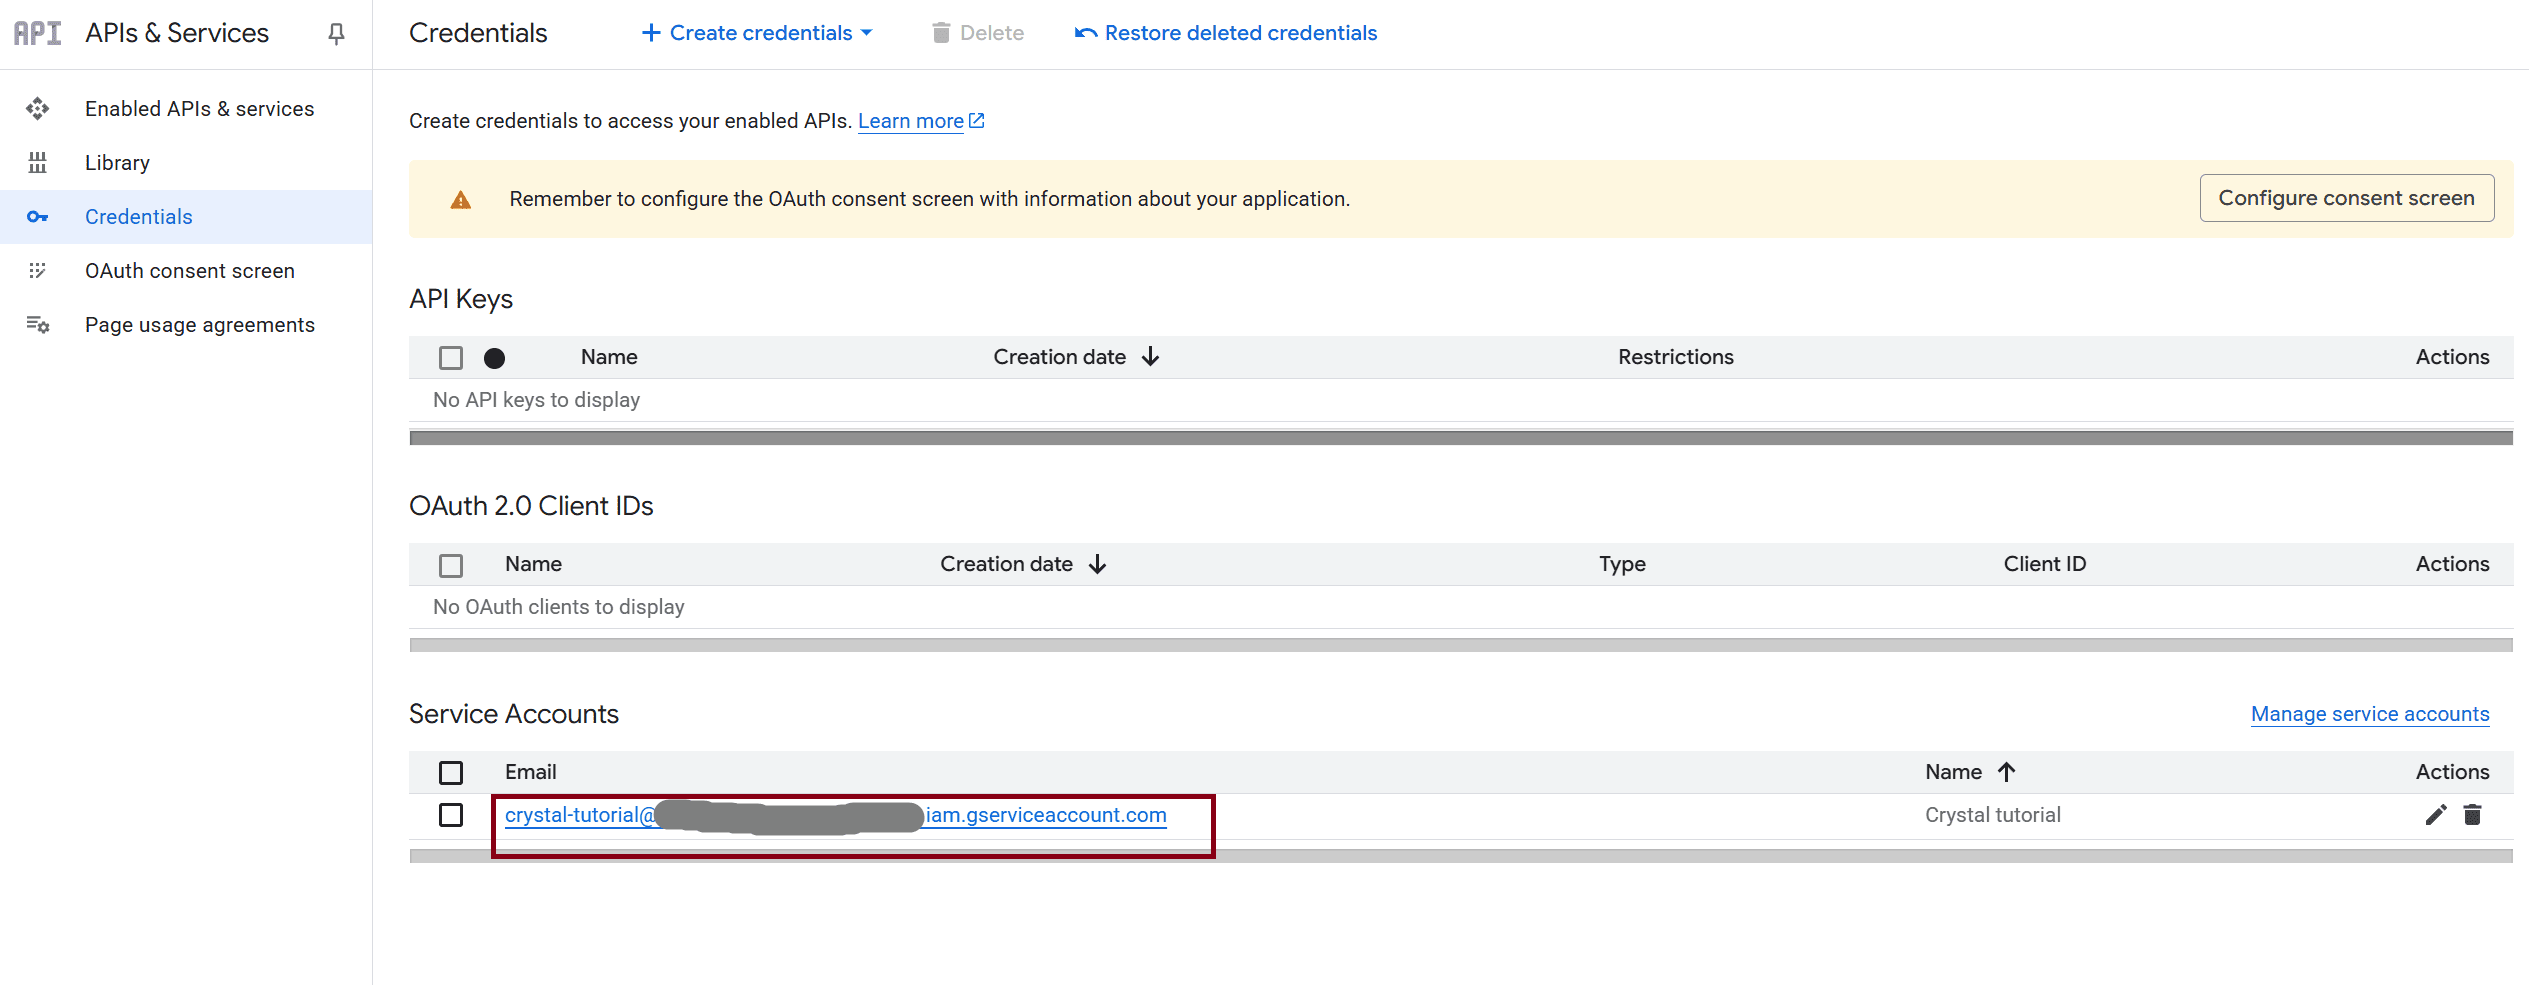Click the OAuth Creation date header
This screenshot has width=2529, height=985.
[x=1006, y=564]
